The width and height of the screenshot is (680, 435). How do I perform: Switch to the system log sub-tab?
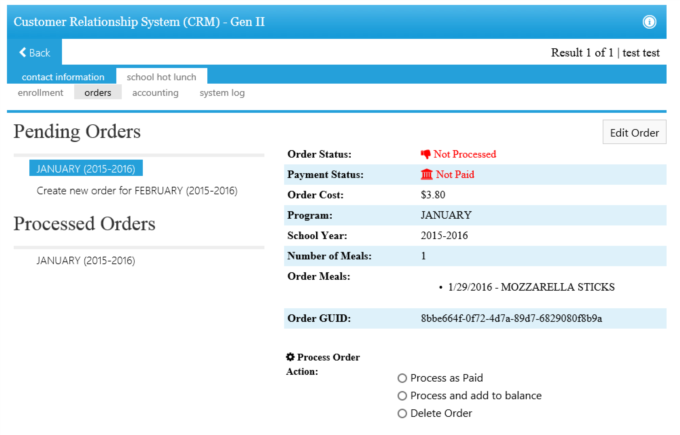click(x=222, y=93)
